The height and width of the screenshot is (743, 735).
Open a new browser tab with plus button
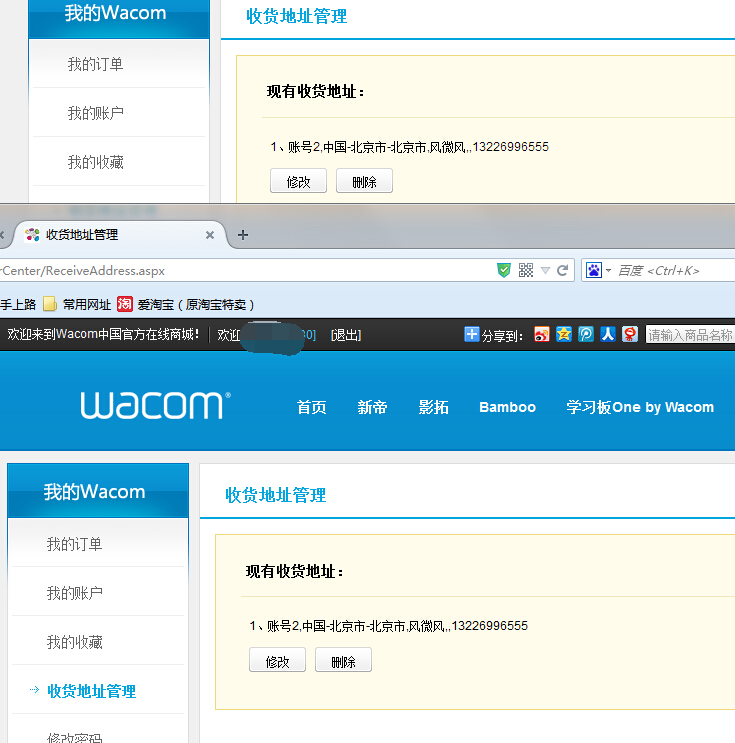pyautogui.click(x=243, y=235)
